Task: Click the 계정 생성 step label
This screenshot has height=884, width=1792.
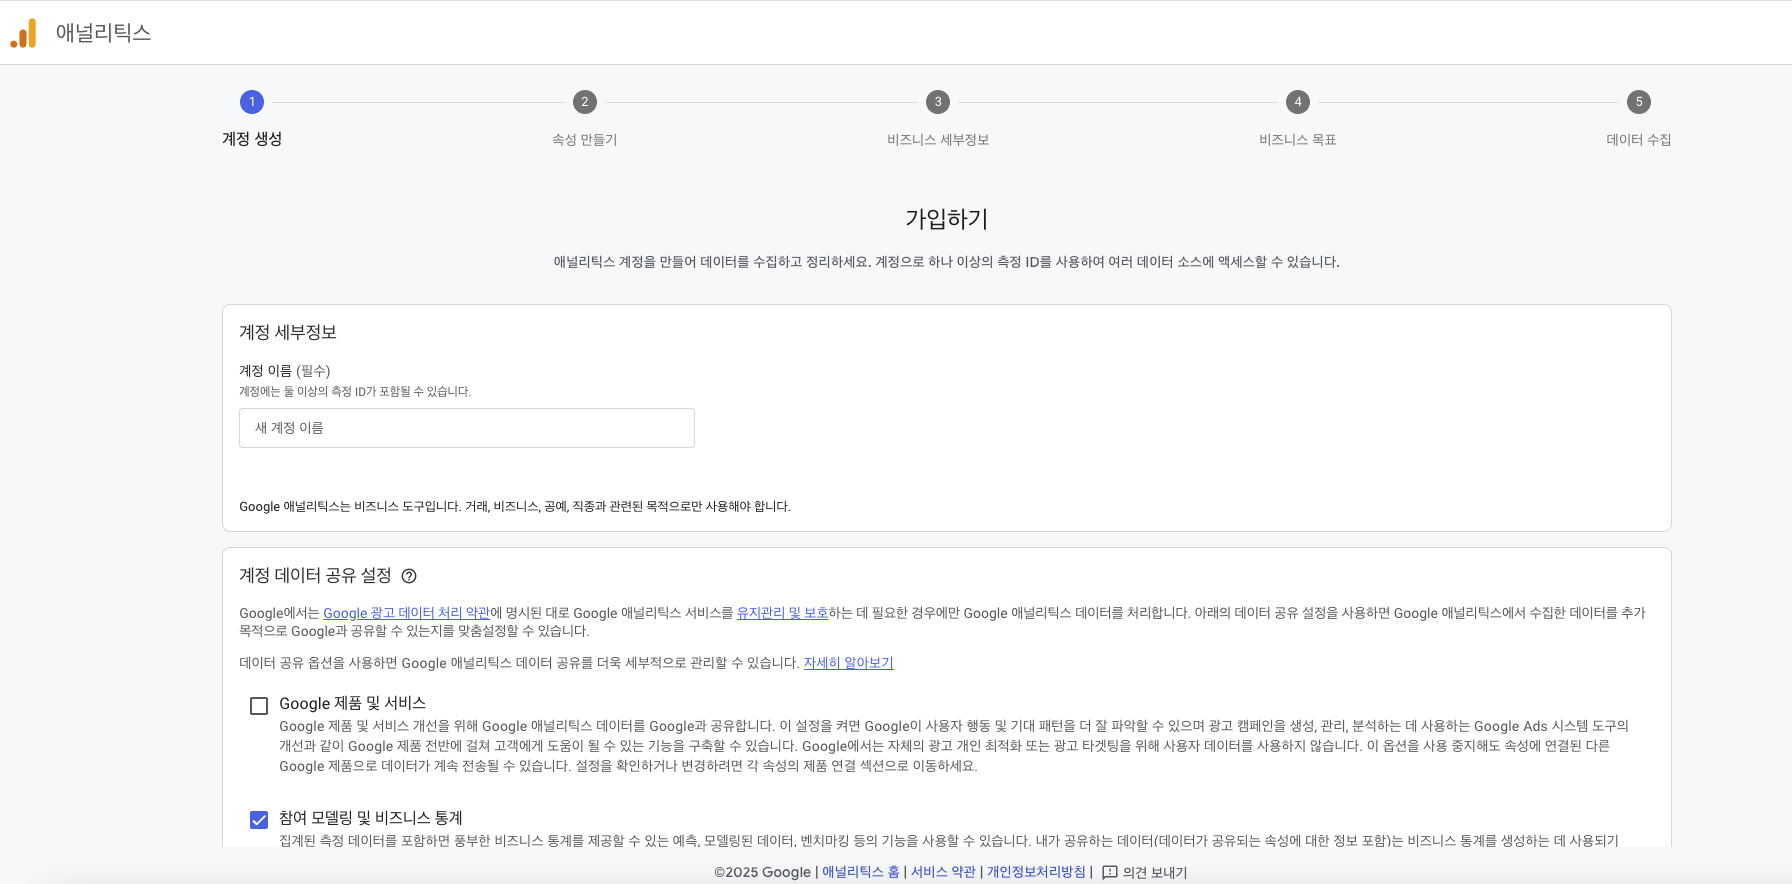Action: point(252,139)
